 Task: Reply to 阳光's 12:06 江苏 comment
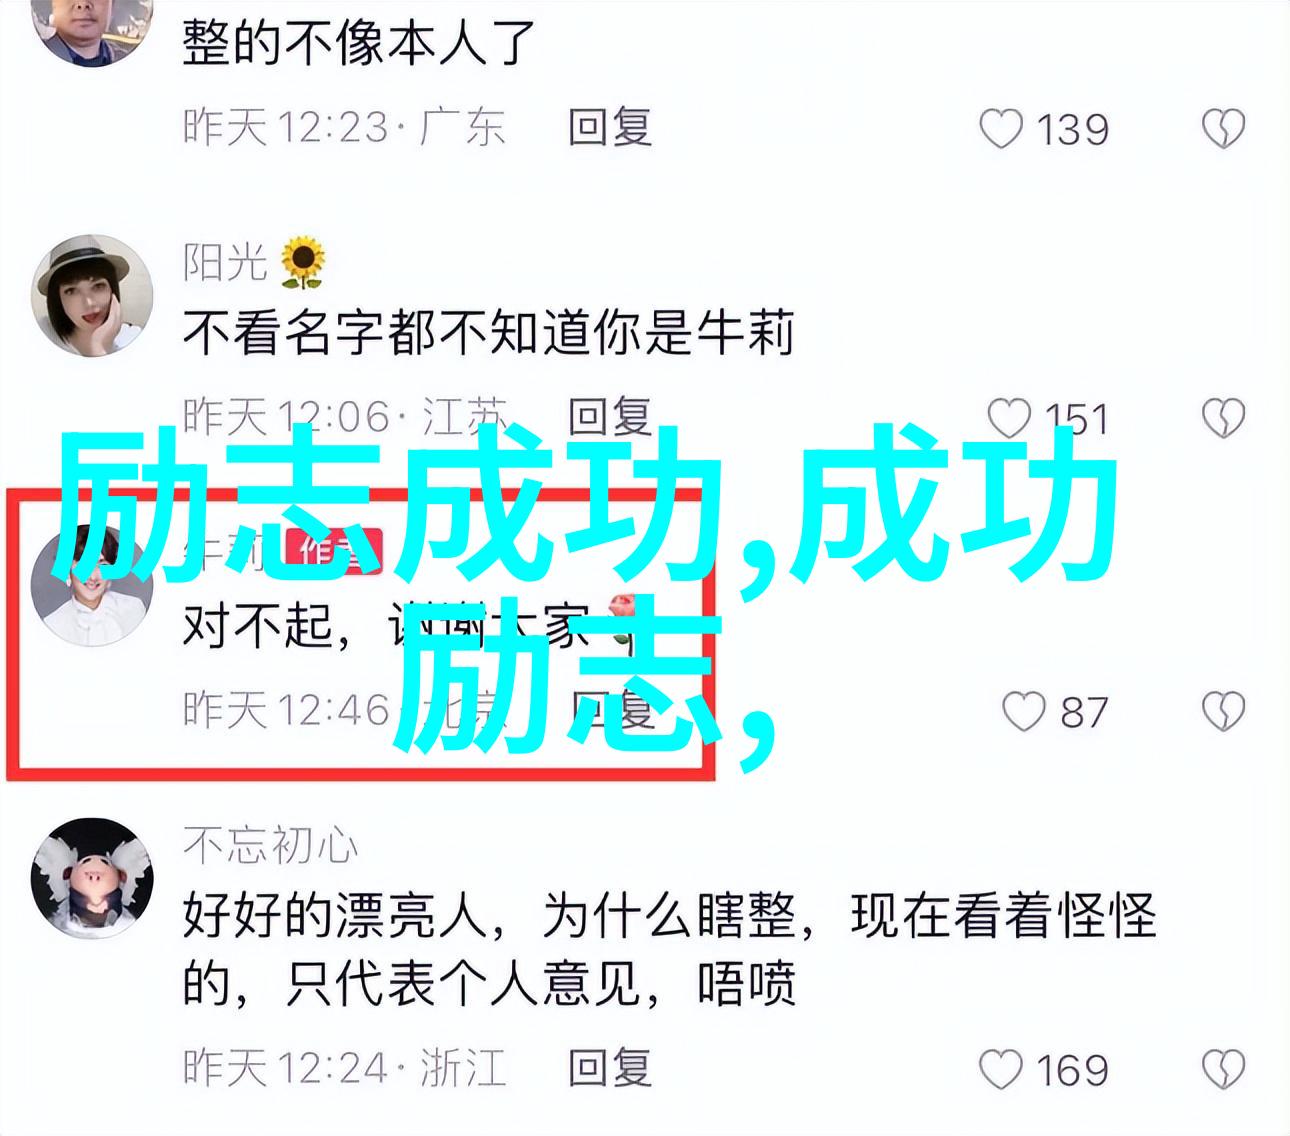pyautogui.click(x=610, y=417)
